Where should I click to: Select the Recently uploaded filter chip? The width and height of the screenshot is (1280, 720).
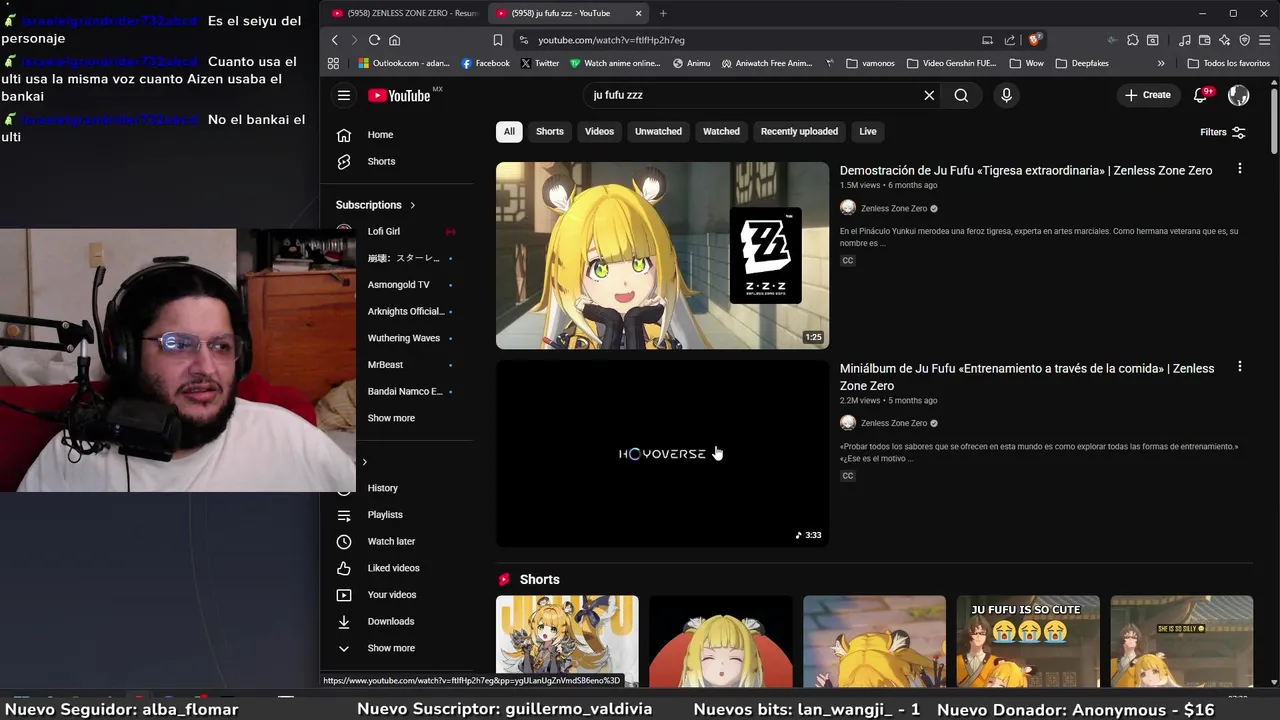pos(799,131)
